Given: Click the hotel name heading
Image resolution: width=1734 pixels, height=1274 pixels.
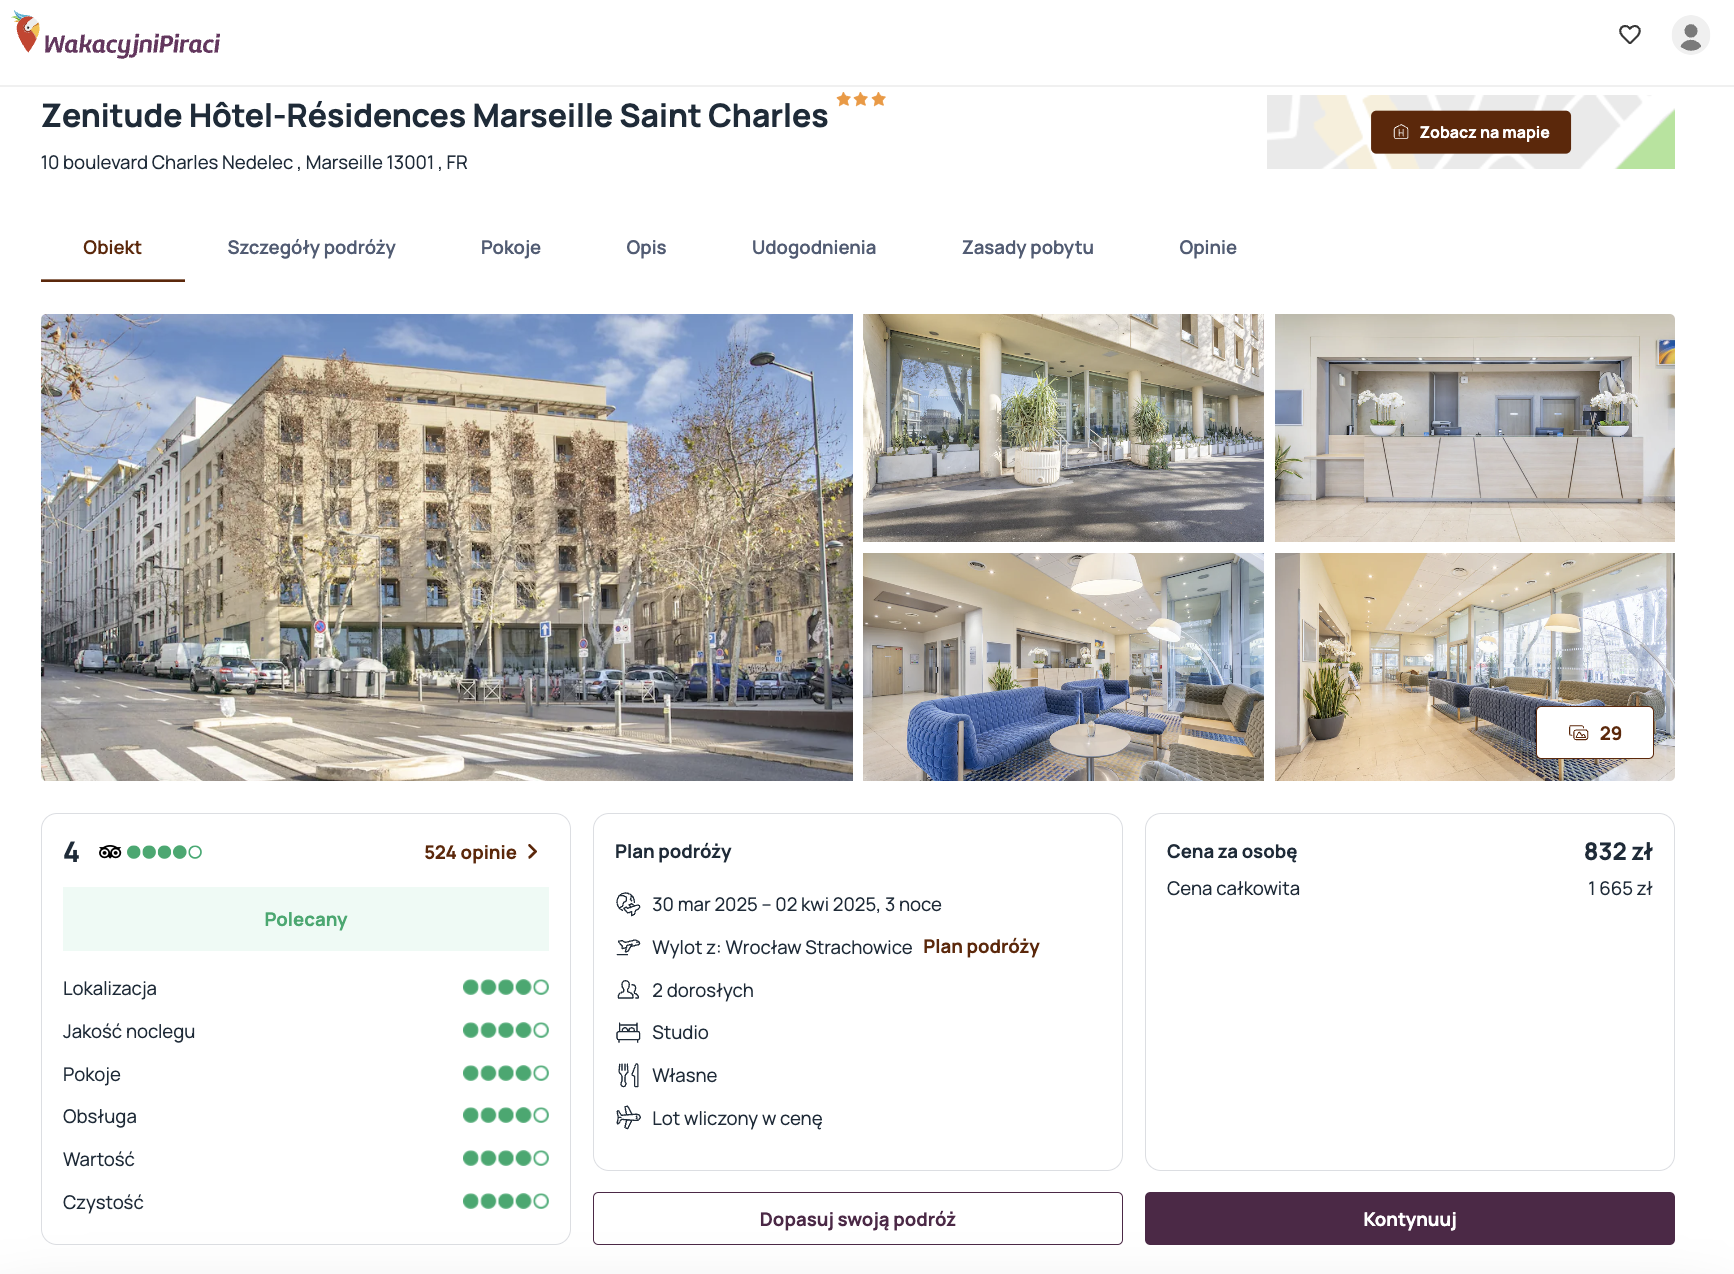Looking at the screenshot, I should (435, 116).
